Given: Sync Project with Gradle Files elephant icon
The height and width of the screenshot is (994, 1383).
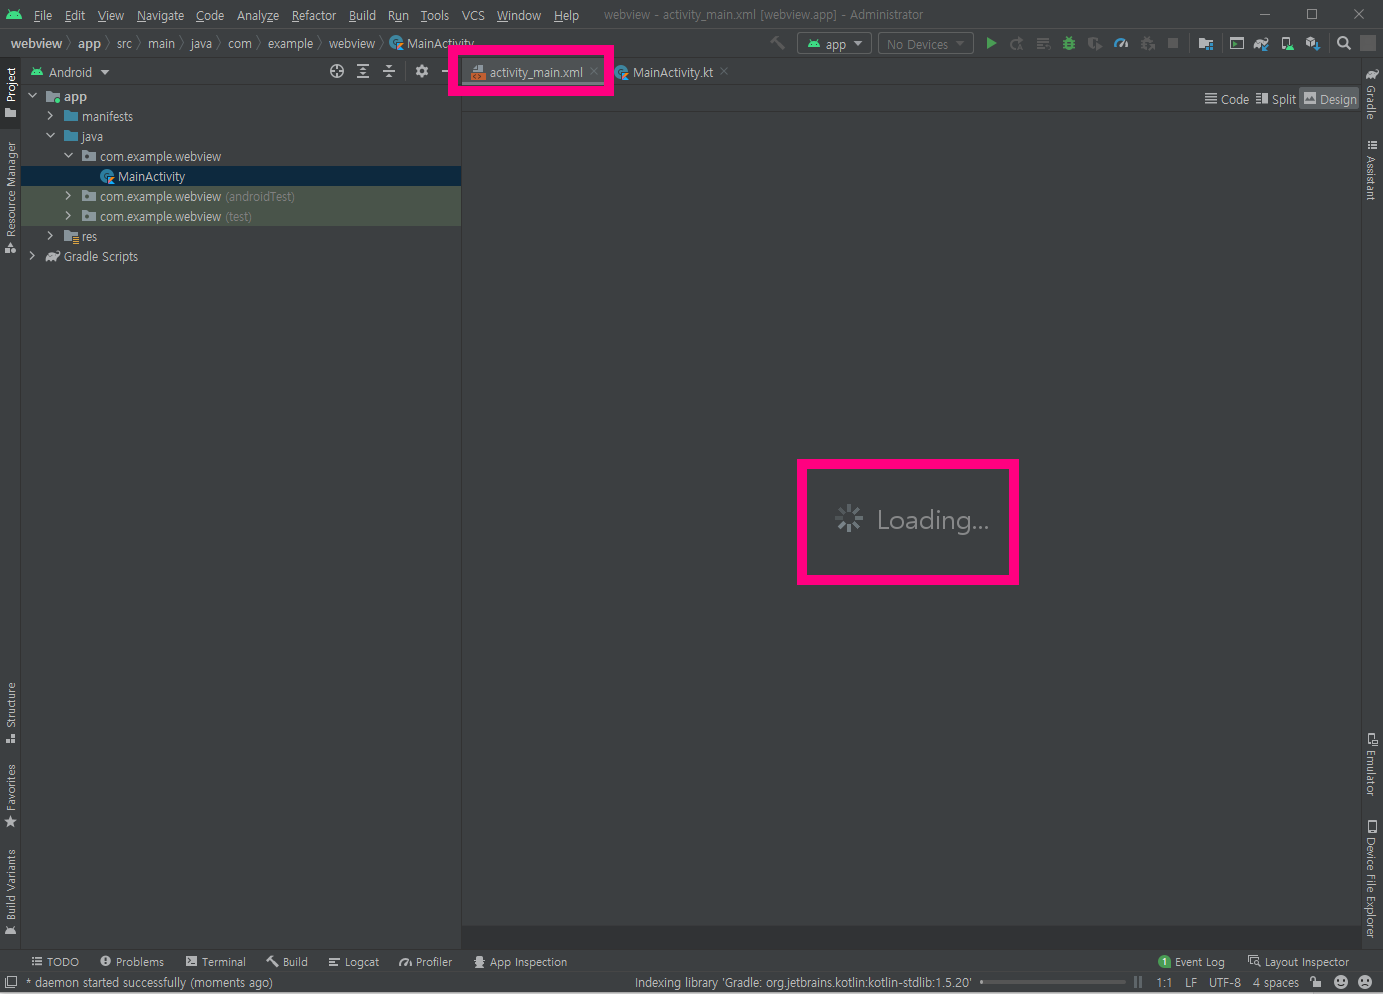Looking at the screenshot, I should (x=1262, y=43).
